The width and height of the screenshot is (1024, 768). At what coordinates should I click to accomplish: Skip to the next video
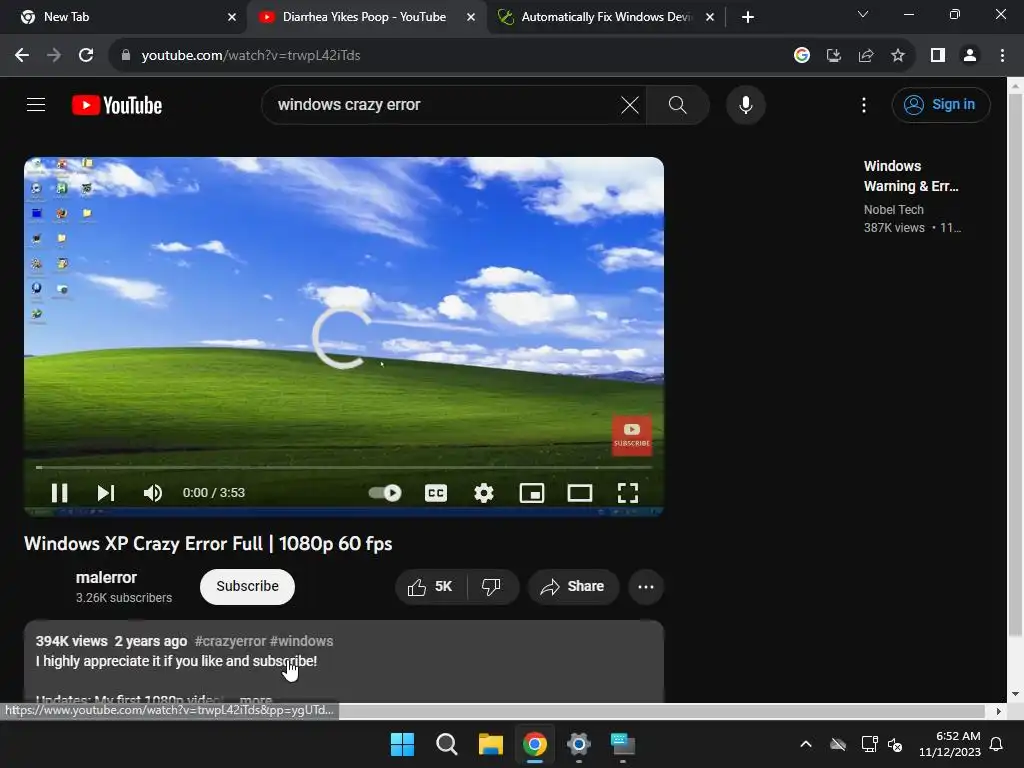click(106, 493)
